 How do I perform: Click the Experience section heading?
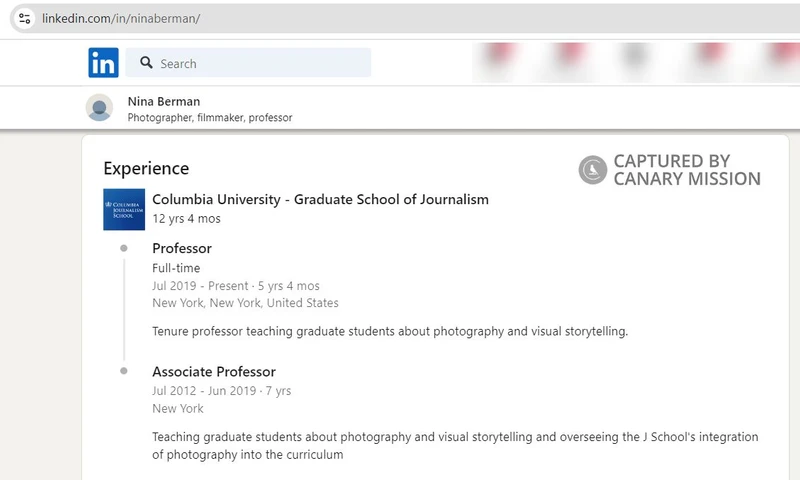(x=146, y=168)
